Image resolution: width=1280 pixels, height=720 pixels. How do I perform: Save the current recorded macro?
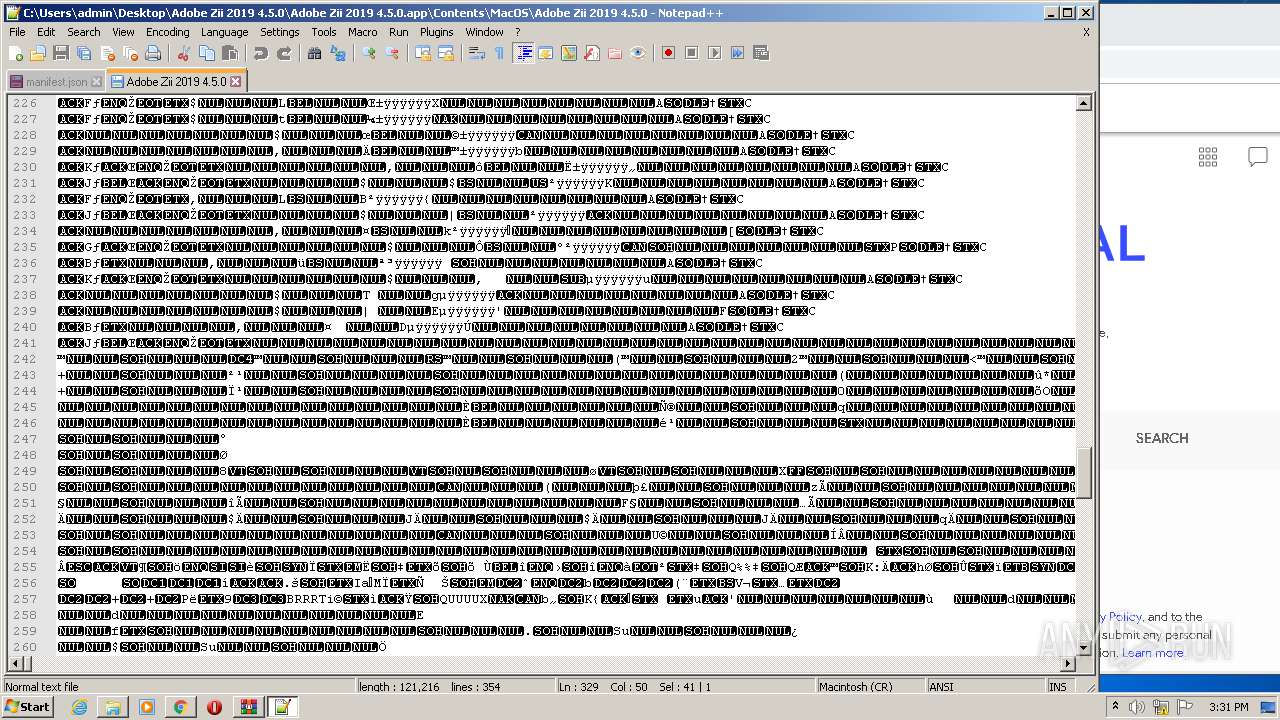pos(760,53)
